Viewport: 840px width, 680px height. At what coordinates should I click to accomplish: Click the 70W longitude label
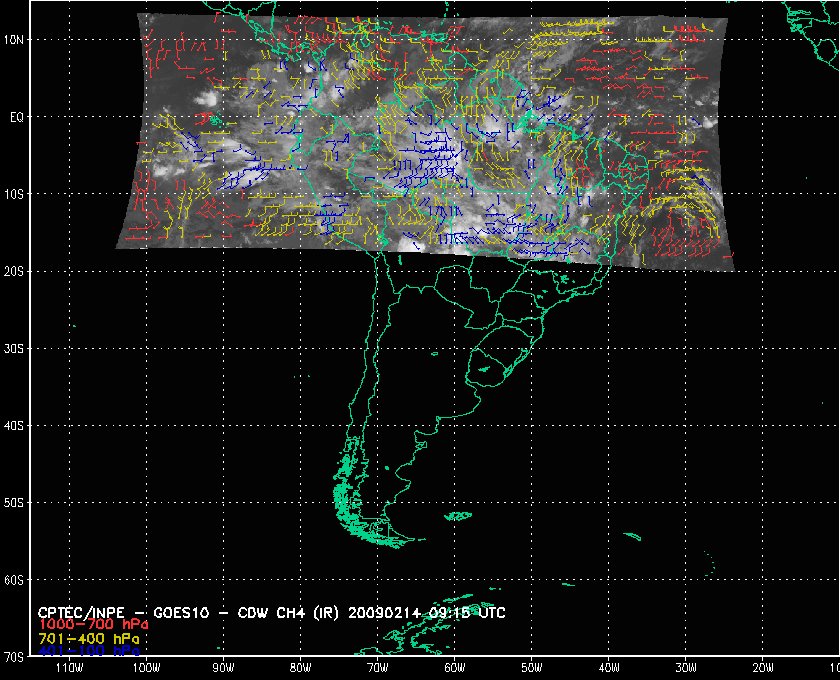tap(377, 667)
